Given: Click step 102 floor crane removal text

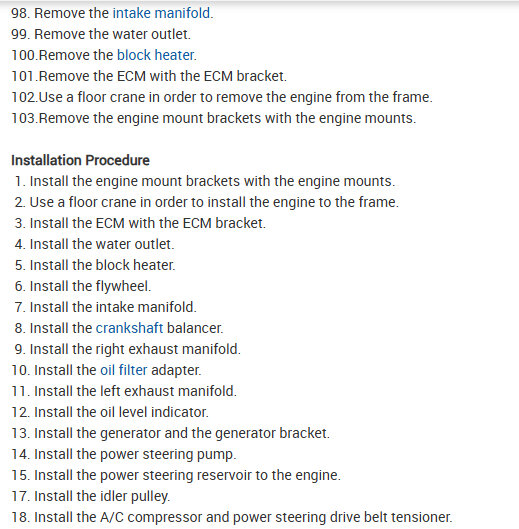Looking at the screenshot, I should point(222,97).
